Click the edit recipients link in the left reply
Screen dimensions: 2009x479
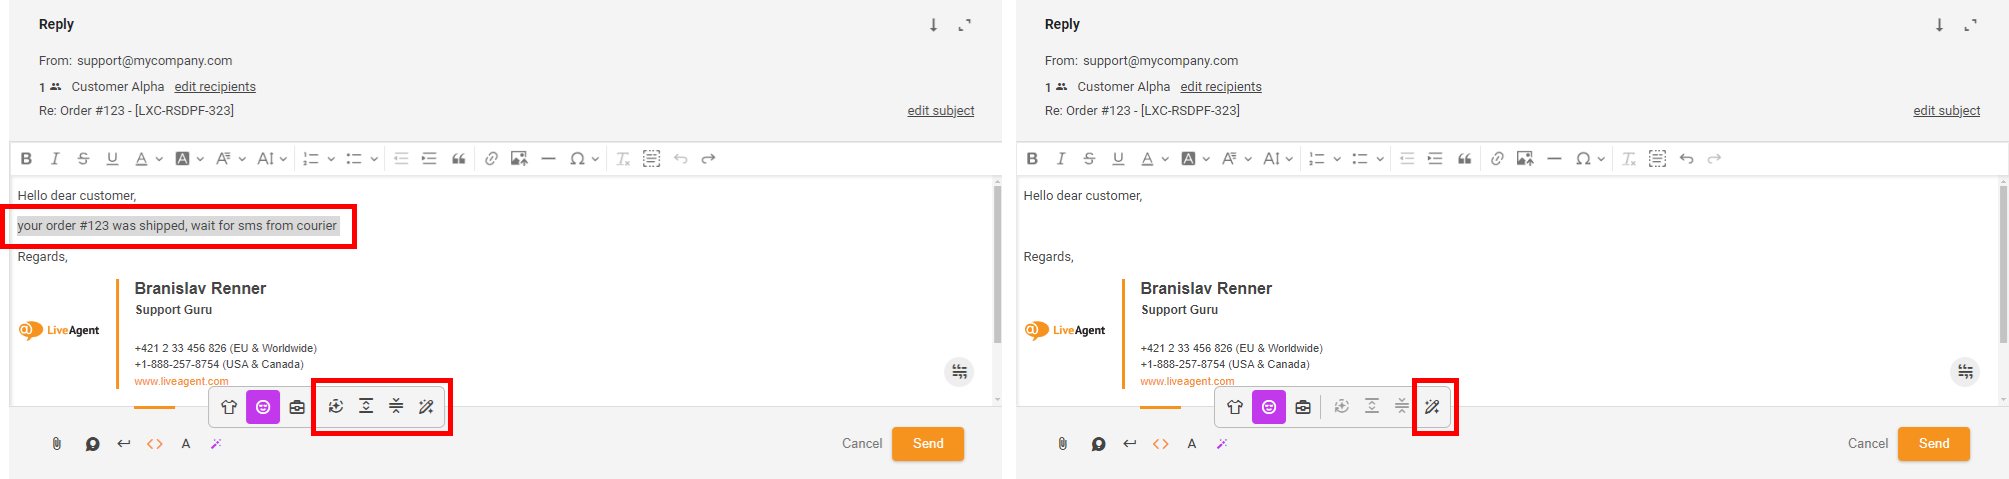point(215,87)
